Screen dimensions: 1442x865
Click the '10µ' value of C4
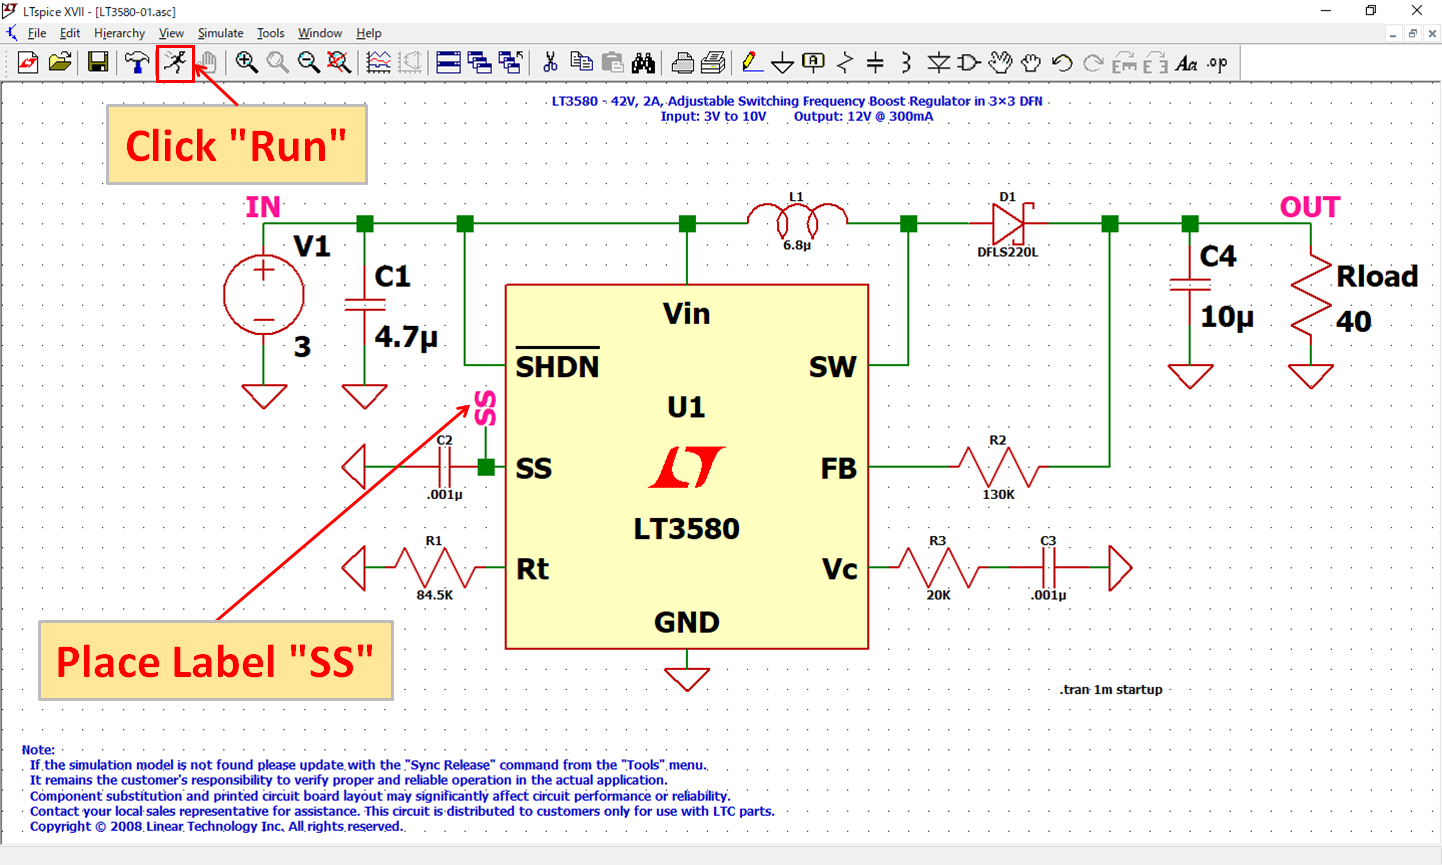click(x=1227, y=317)
